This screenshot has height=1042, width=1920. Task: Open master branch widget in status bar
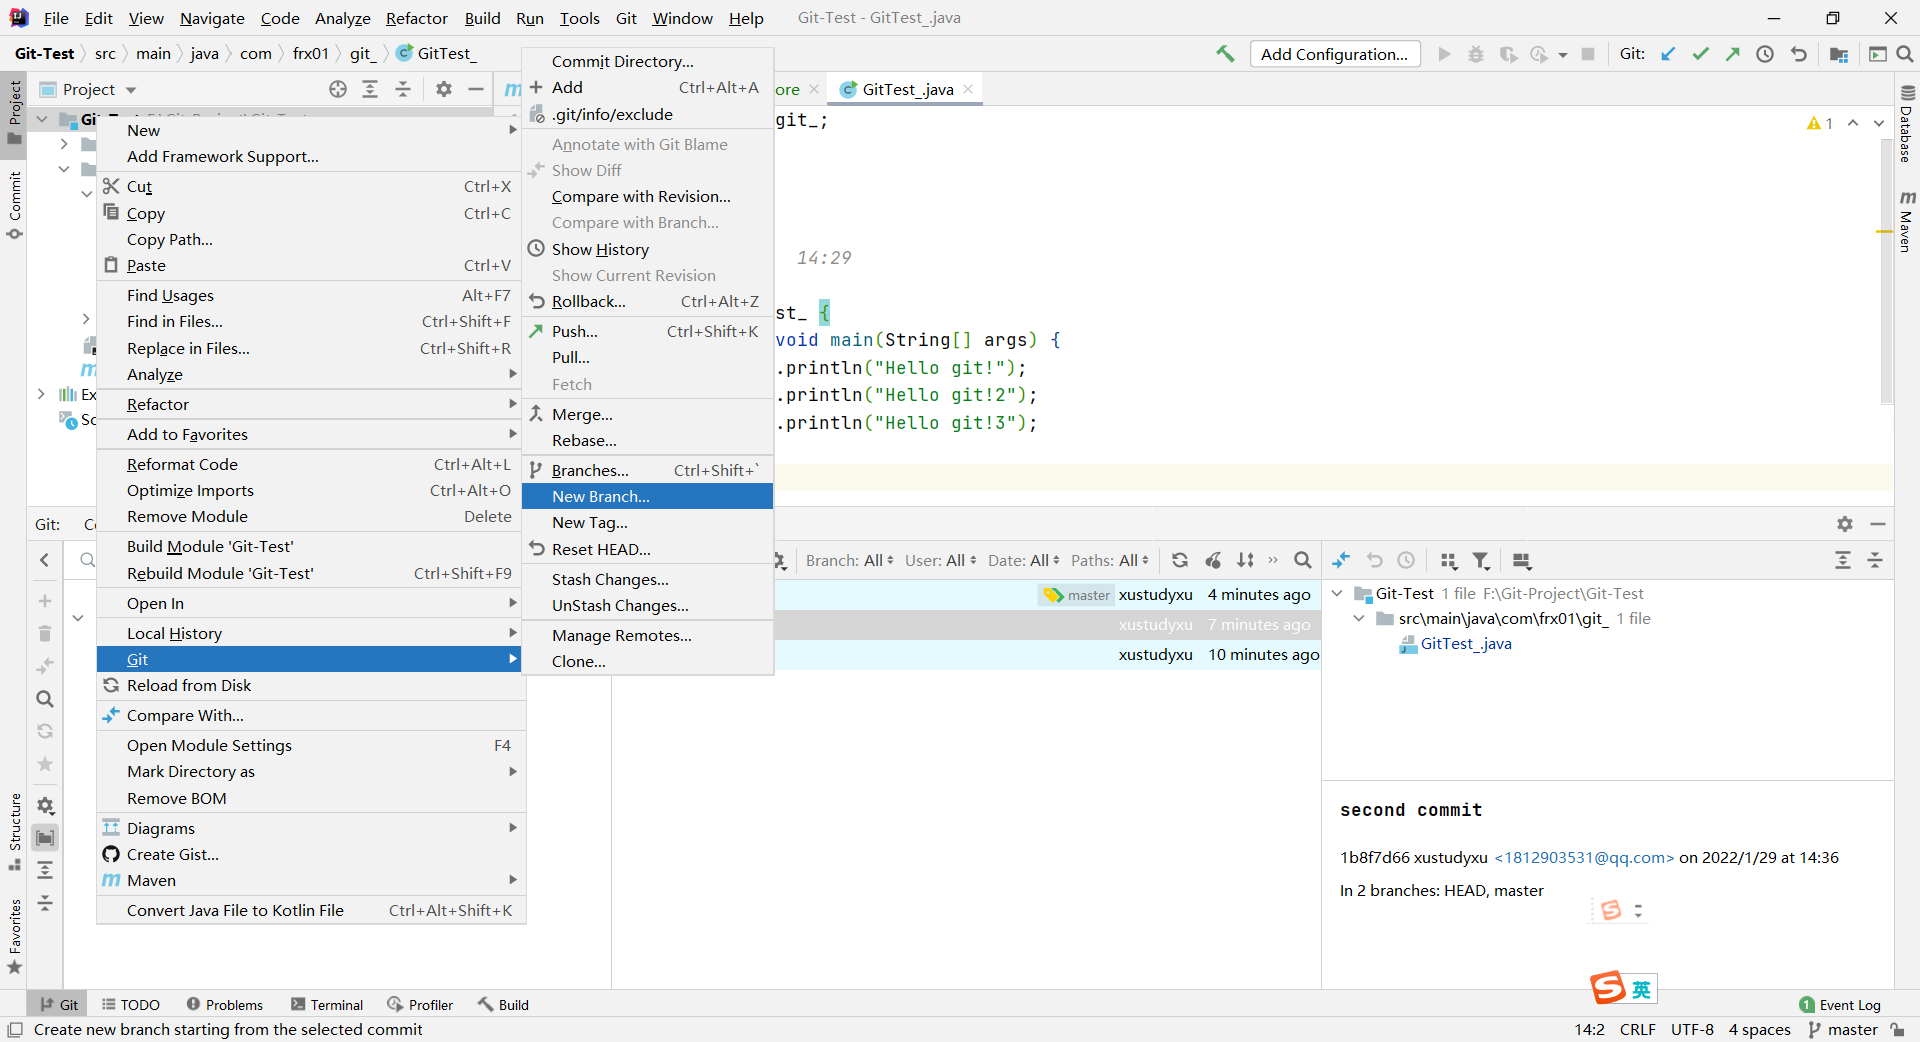point(1843,1029)
